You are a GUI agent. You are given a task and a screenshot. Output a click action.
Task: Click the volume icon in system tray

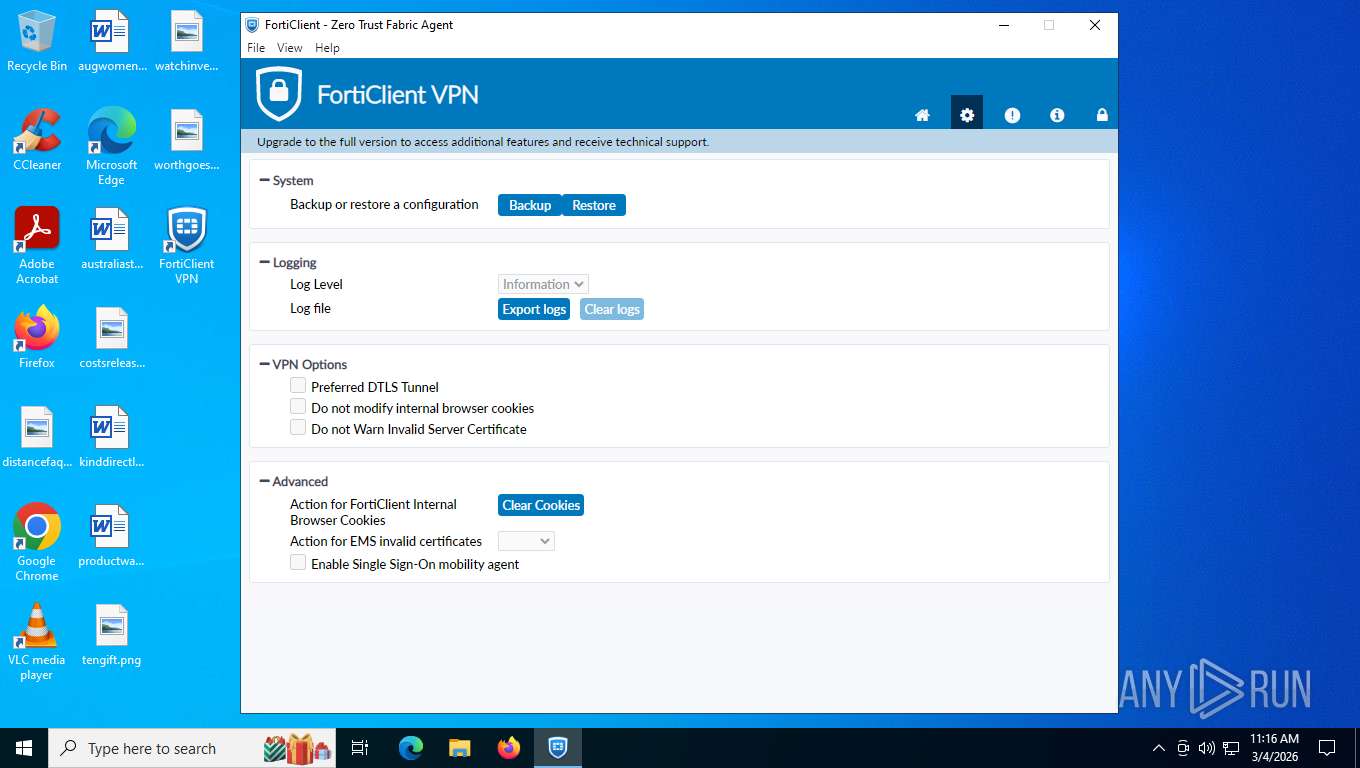(x=1207, y=748)
